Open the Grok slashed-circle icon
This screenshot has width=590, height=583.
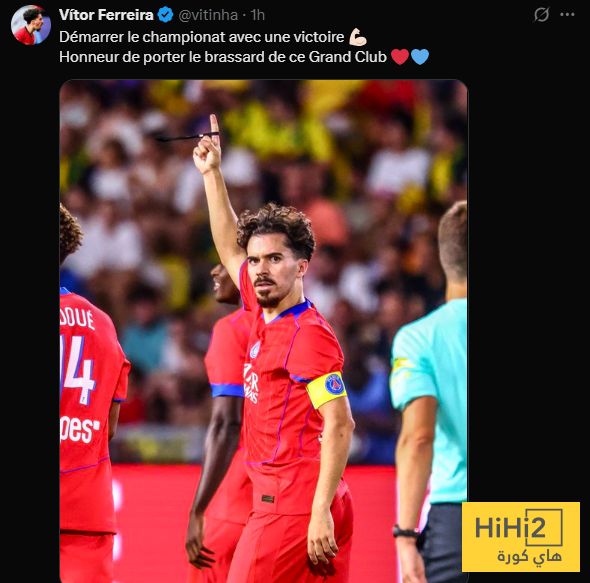click(541, 15)
